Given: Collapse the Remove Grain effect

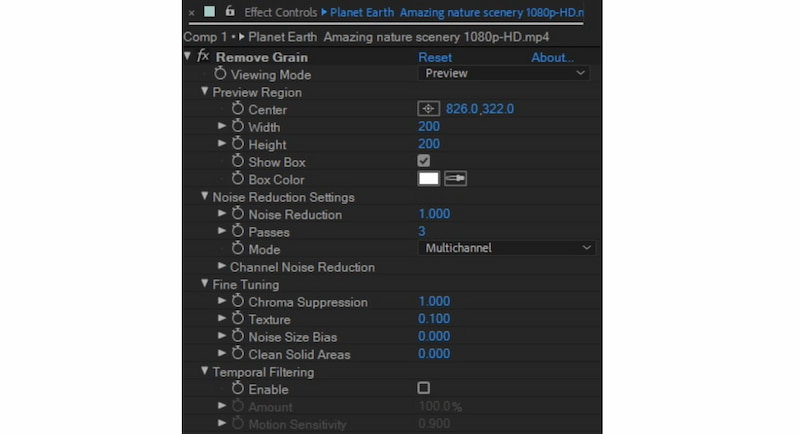Looking at the screenshot, I should point(188,56).
